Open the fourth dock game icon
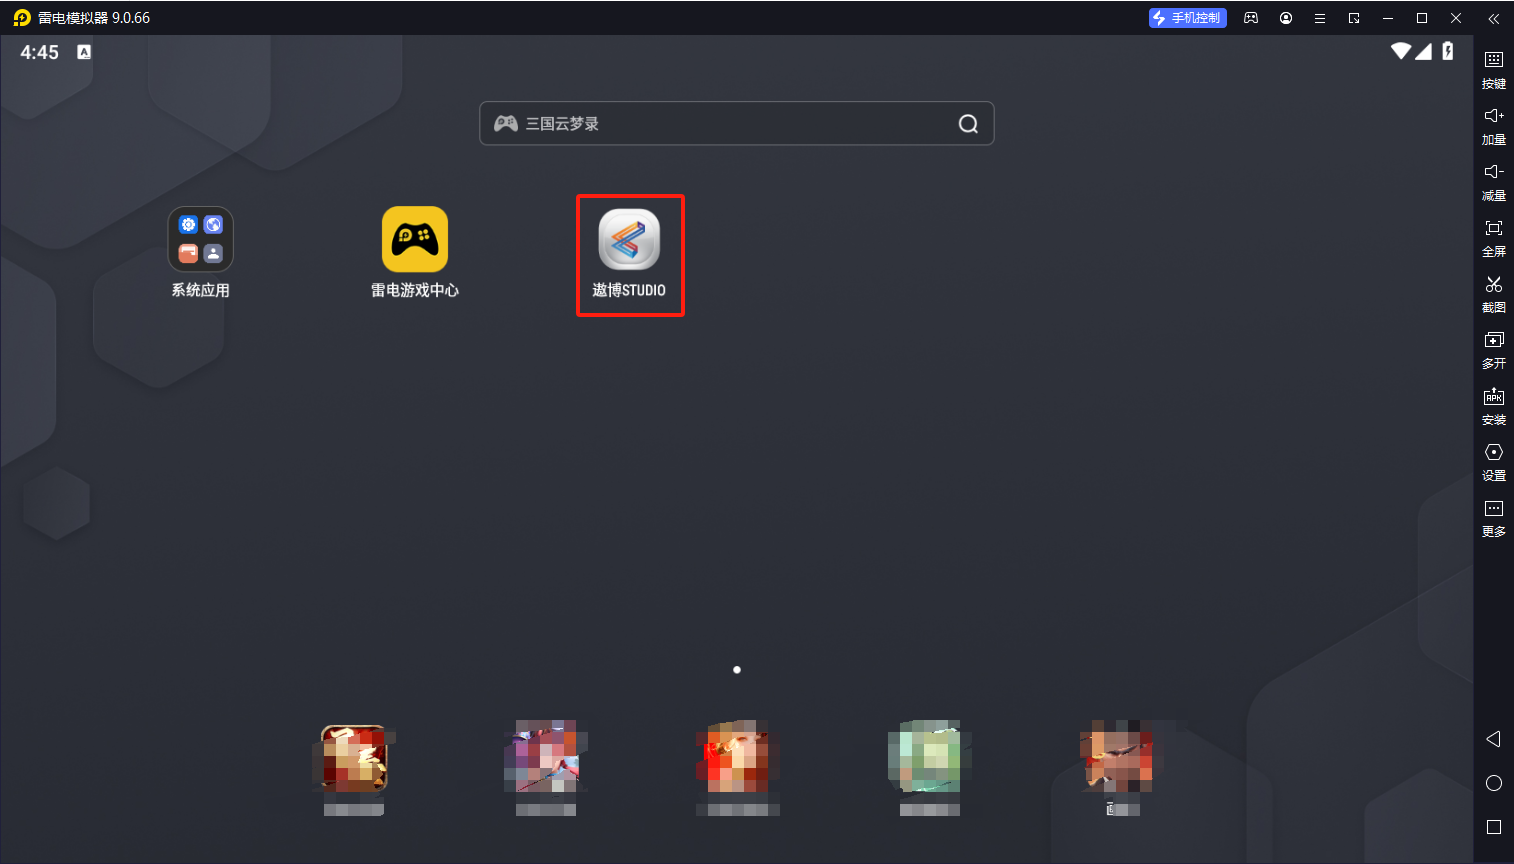 (x=930, y=757)
